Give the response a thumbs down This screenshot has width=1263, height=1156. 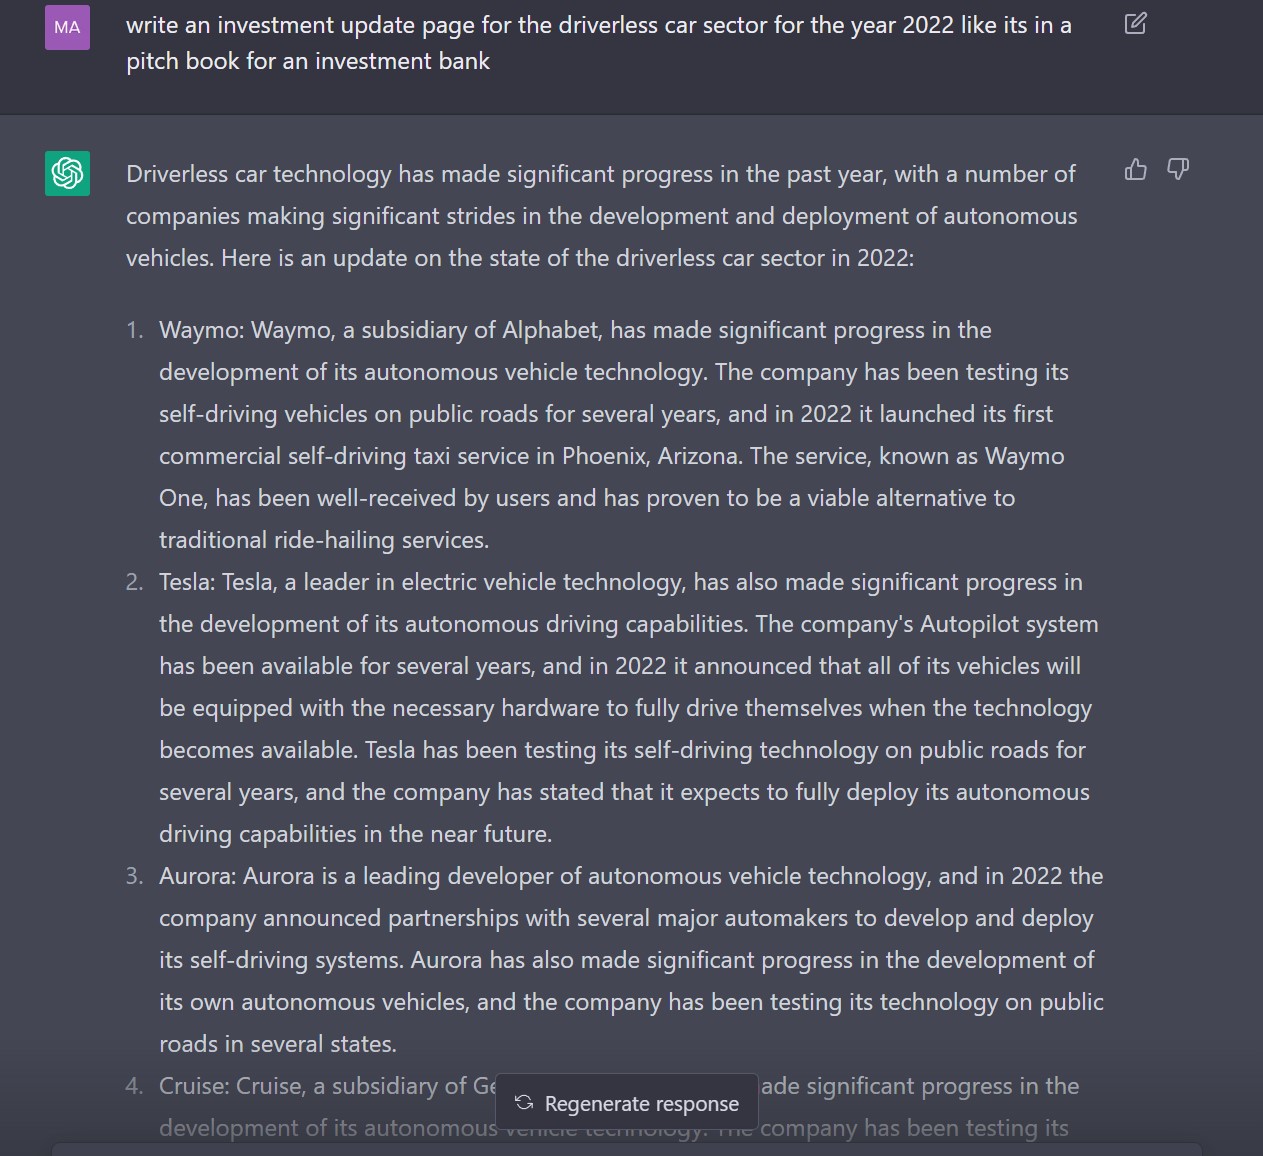point(1178,170)
